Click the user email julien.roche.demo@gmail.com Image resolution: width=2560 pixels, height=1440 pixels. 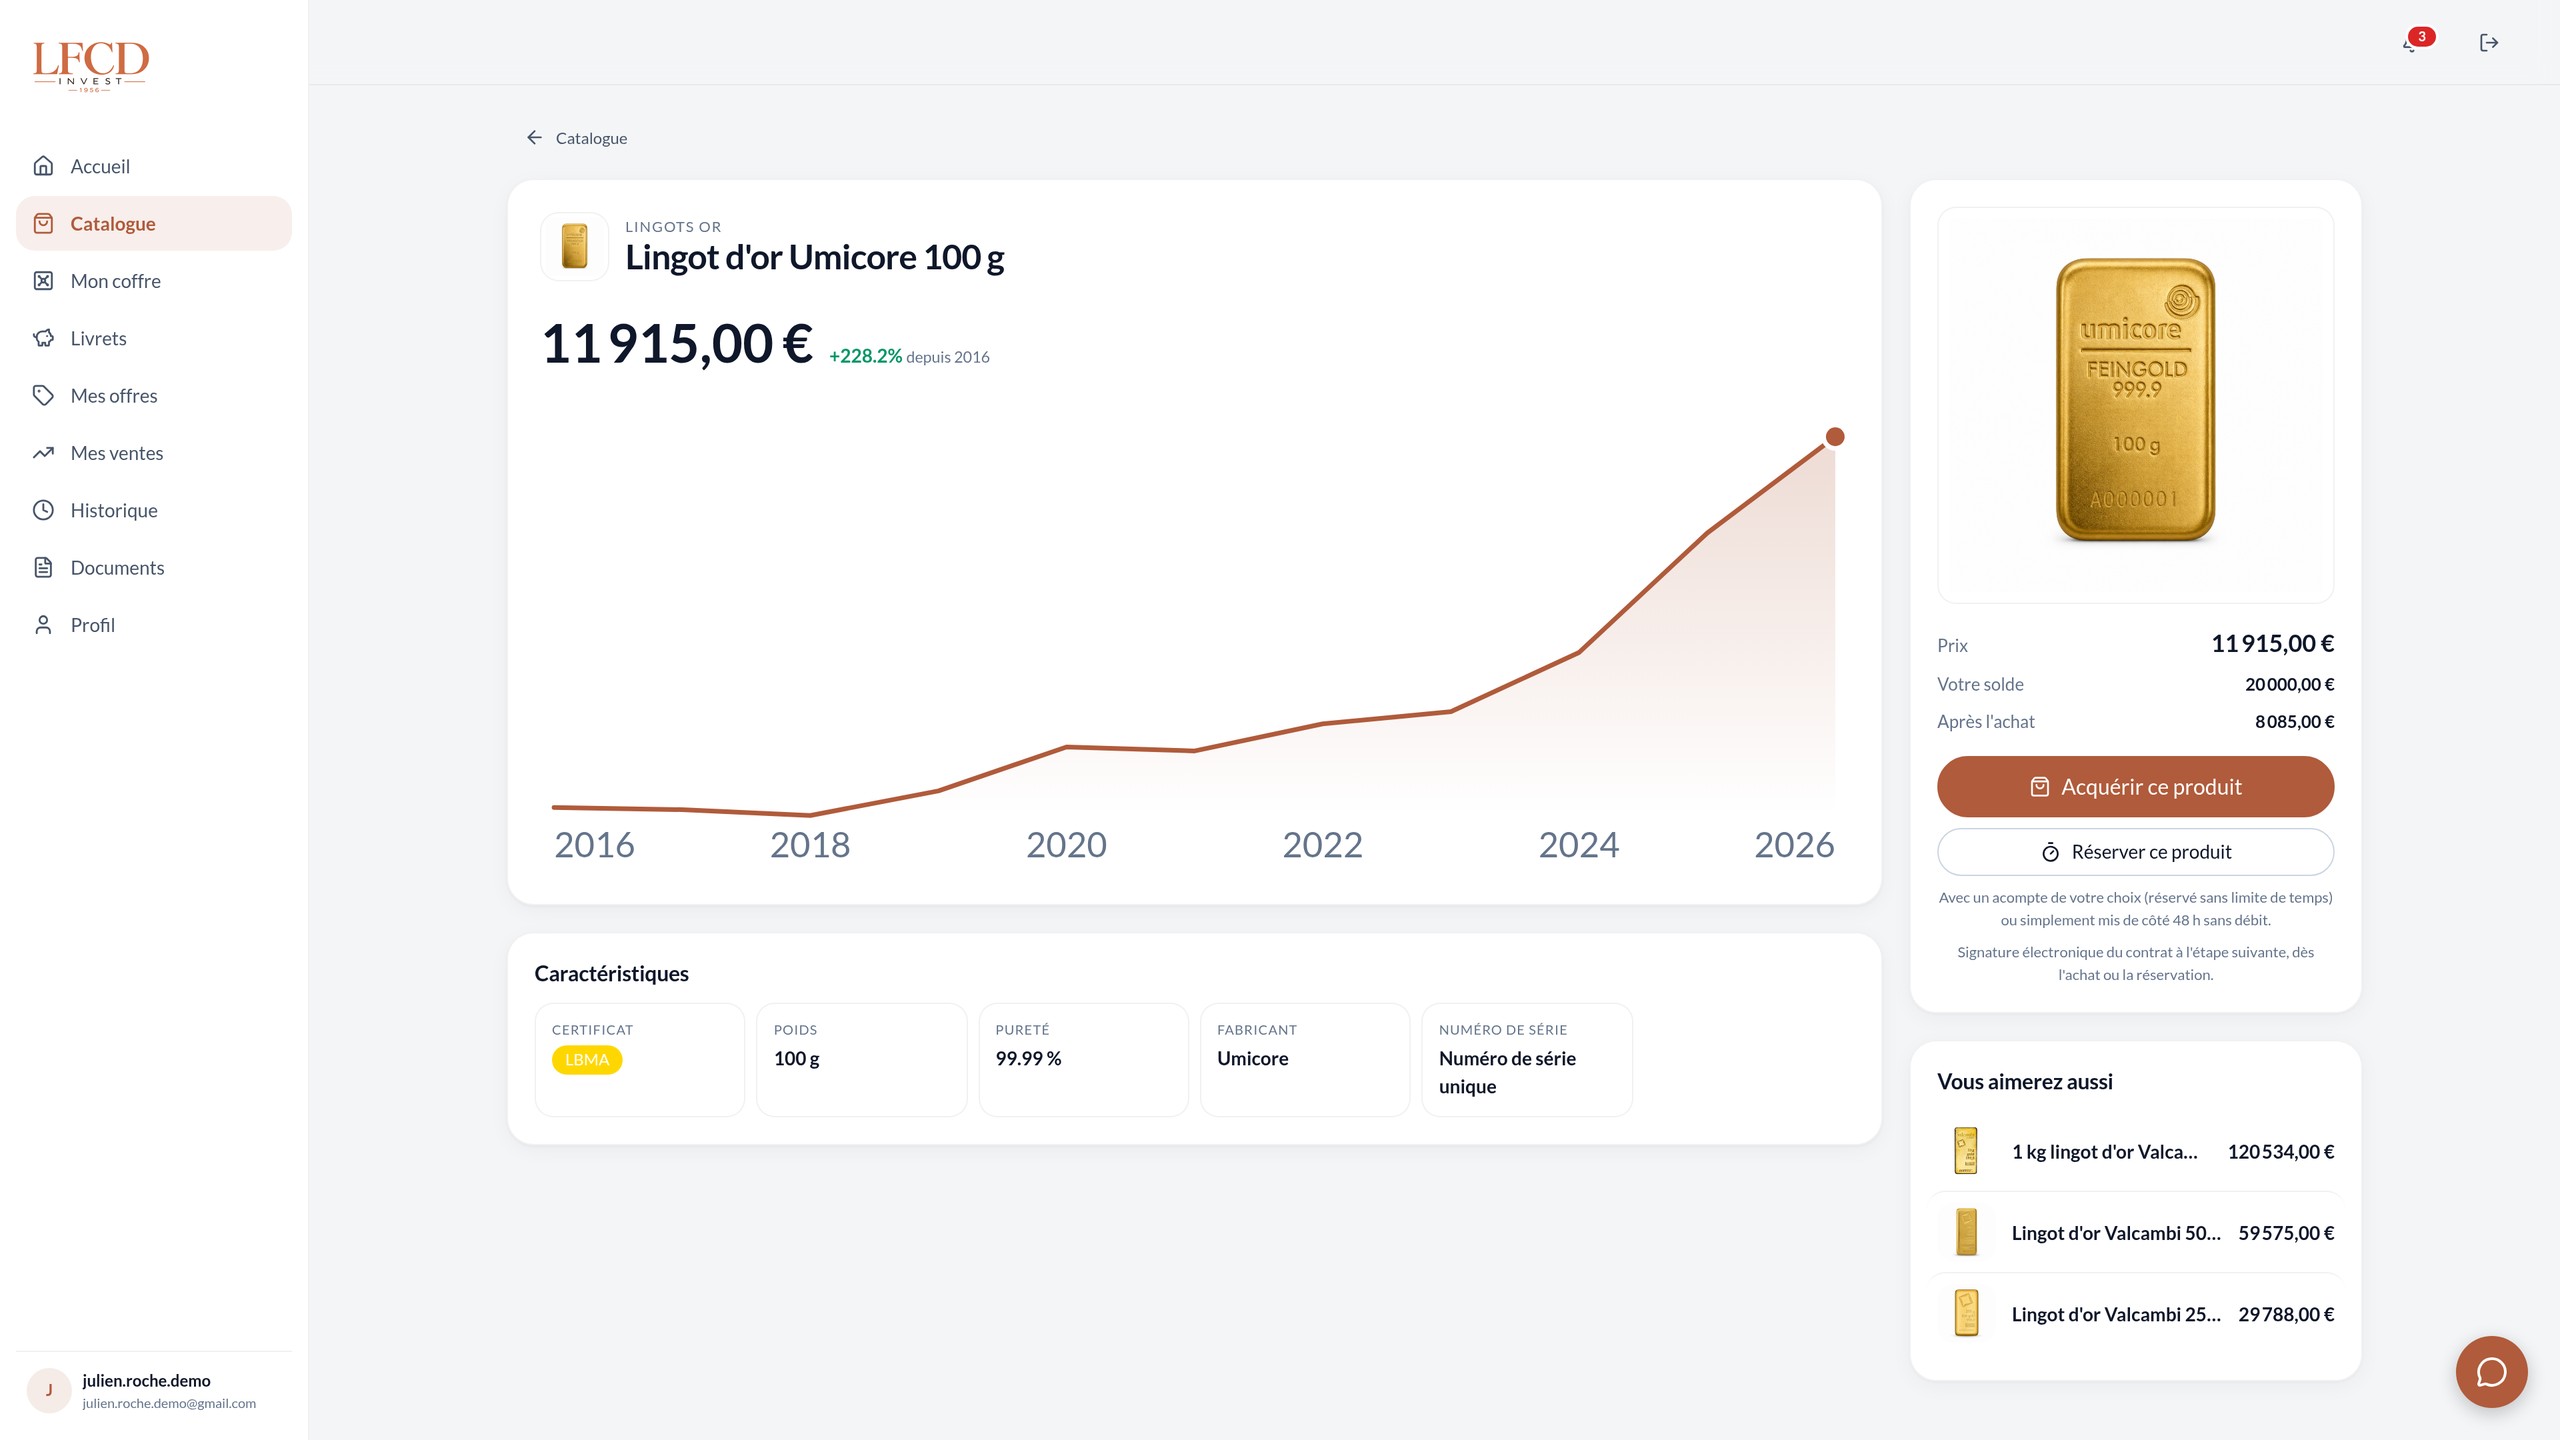[x=169, y=1404]
